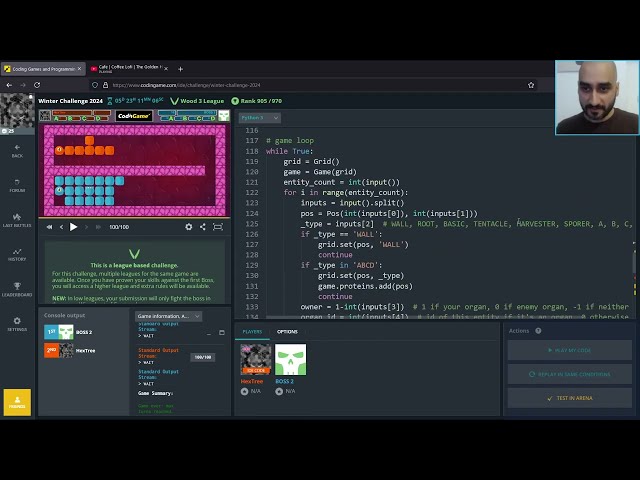Open the History sidebar item
The image size is (640, 480).
click(x=17, y=255)
